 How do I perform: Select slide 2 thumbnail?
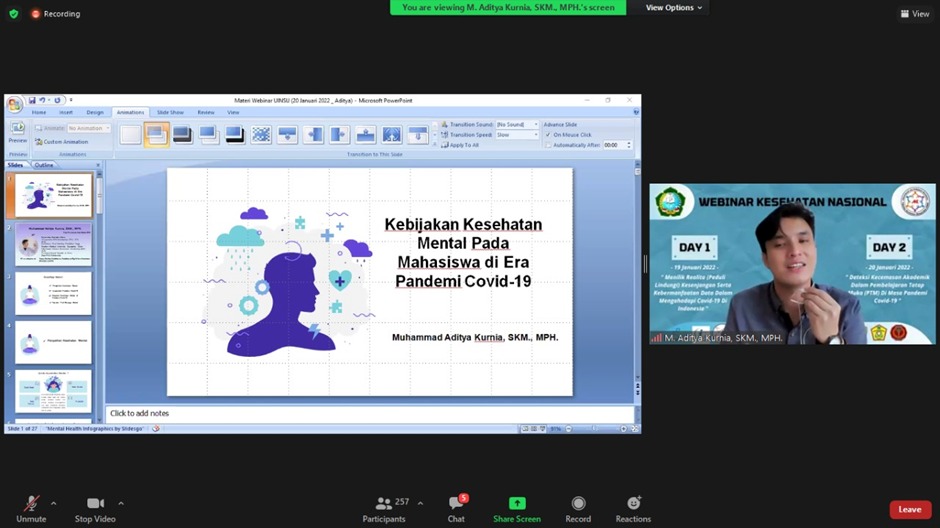(53, 245)
